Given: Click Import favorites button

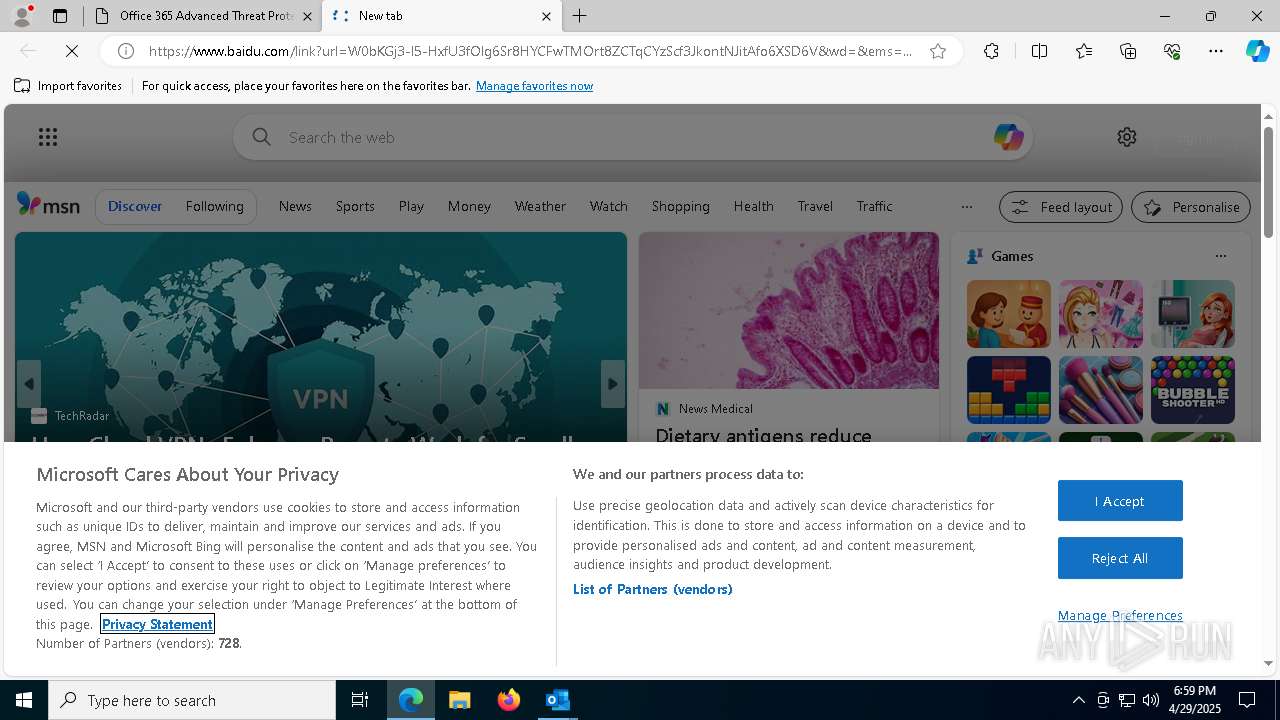Looking at the screenshot, I should [x=68, y=86].
